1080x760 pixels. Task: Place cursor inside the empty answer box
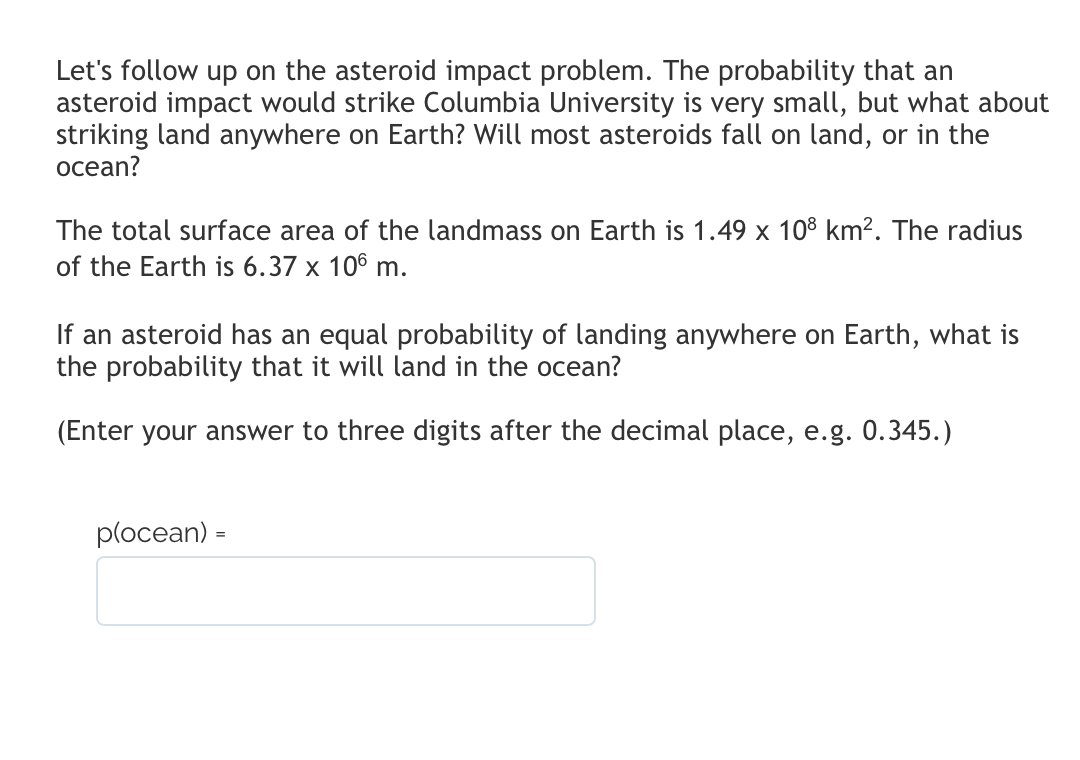pos(345,590)
